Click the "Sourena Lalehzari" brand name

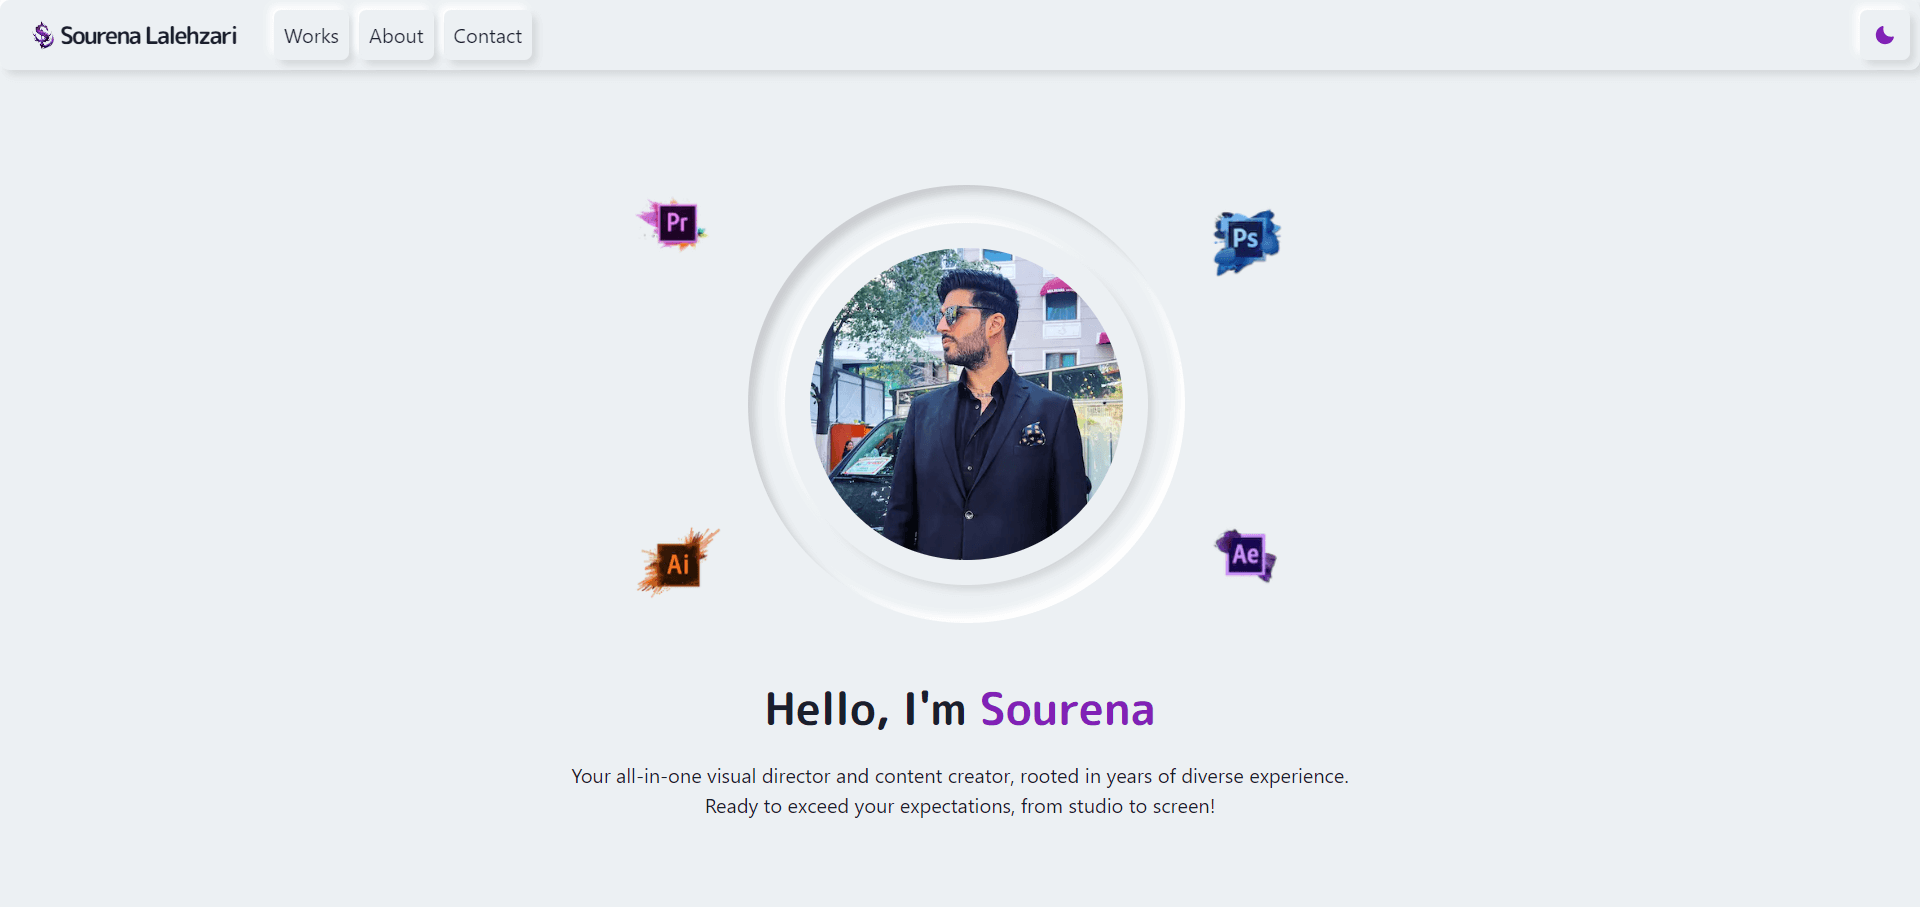[x=148, y=36]
